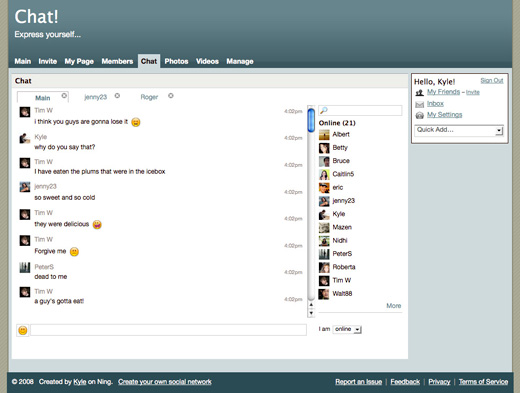Viewport: 520px width, 393px height.
Task: Open the Inbox link
Action: coord(435,104)
